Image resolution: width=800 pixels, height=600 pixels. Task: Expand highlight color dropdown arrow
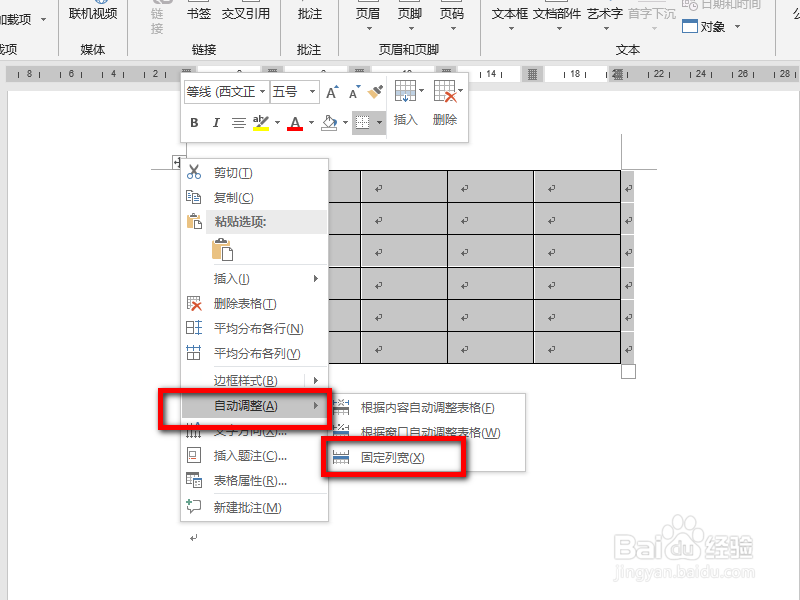pyautogui.click(x=277, y=122)
